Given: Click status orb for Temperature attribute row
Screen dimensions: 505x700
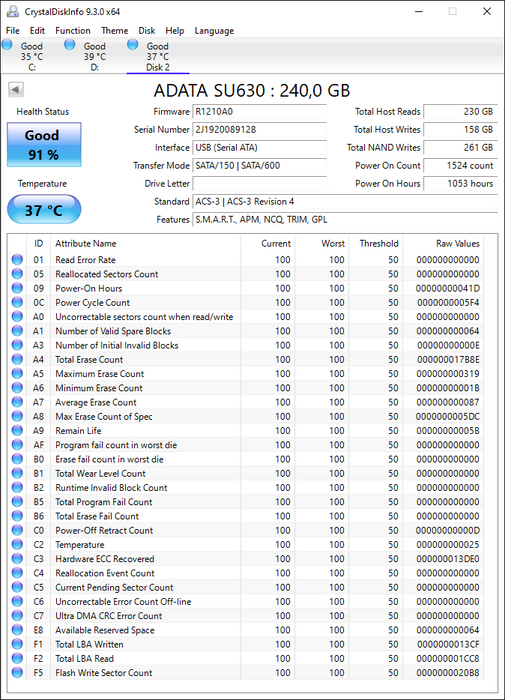Looking at the screenshot, I should [x=17, y=544].
